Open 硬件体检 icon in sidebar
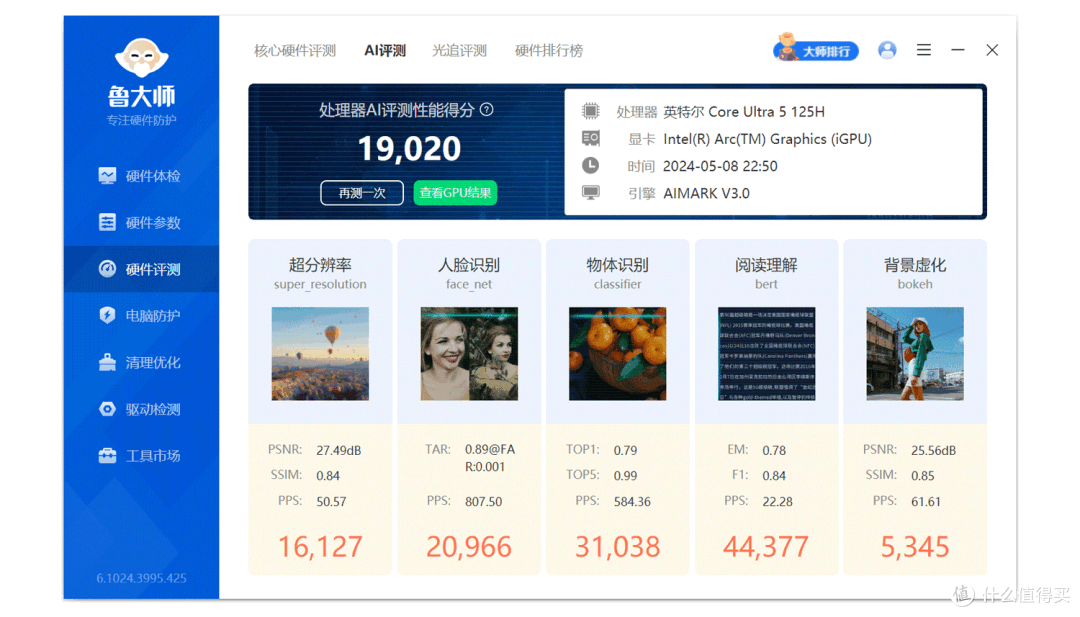The image size is (1080, 617). [107, 176]
